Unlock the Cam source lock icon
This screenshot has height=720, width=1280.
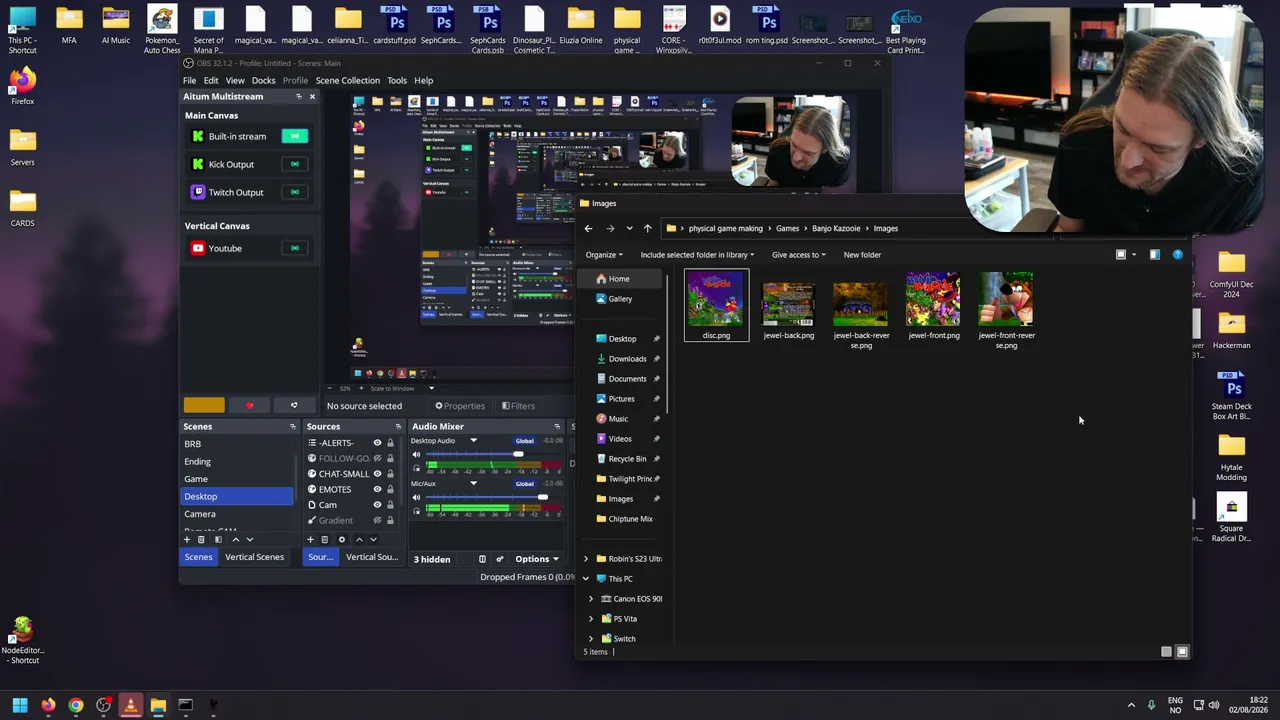(390, 505)
